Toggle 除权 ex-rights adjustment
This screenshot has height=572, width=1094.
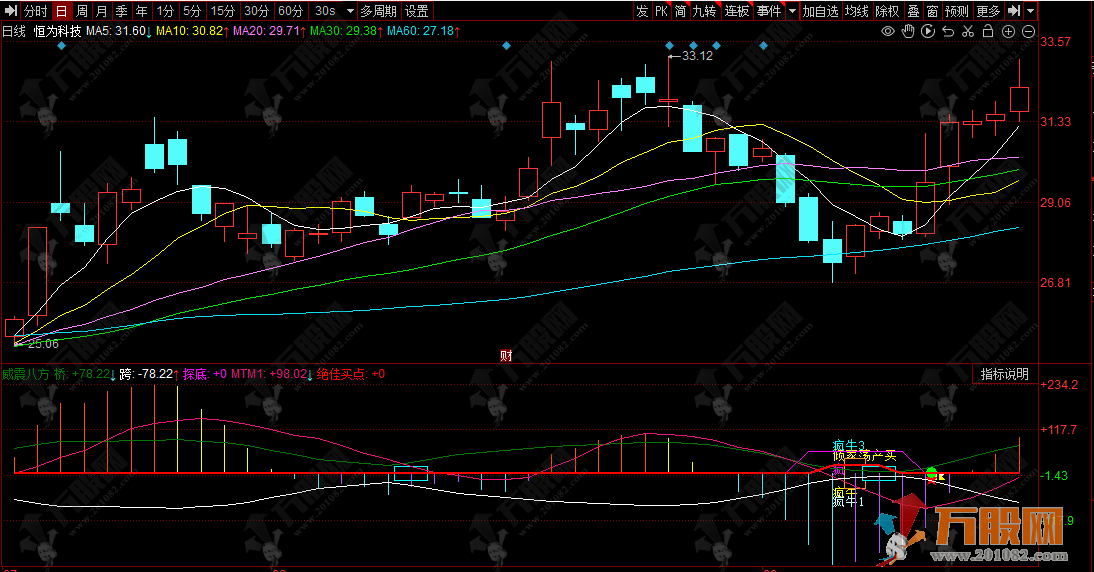887,11
